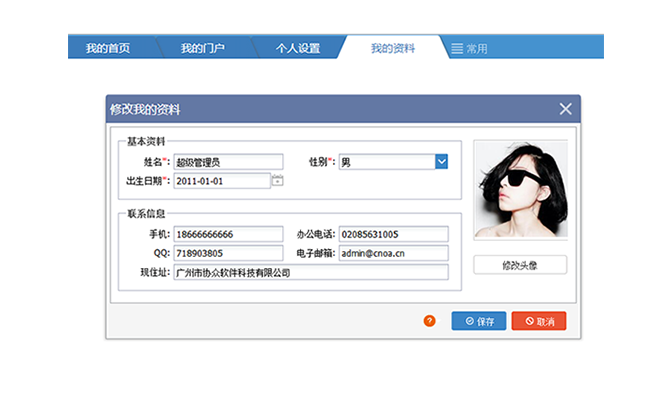Open the 常用 hamburger menu
This screenshot has width=670, height=412.
click(x=469, y=48)
